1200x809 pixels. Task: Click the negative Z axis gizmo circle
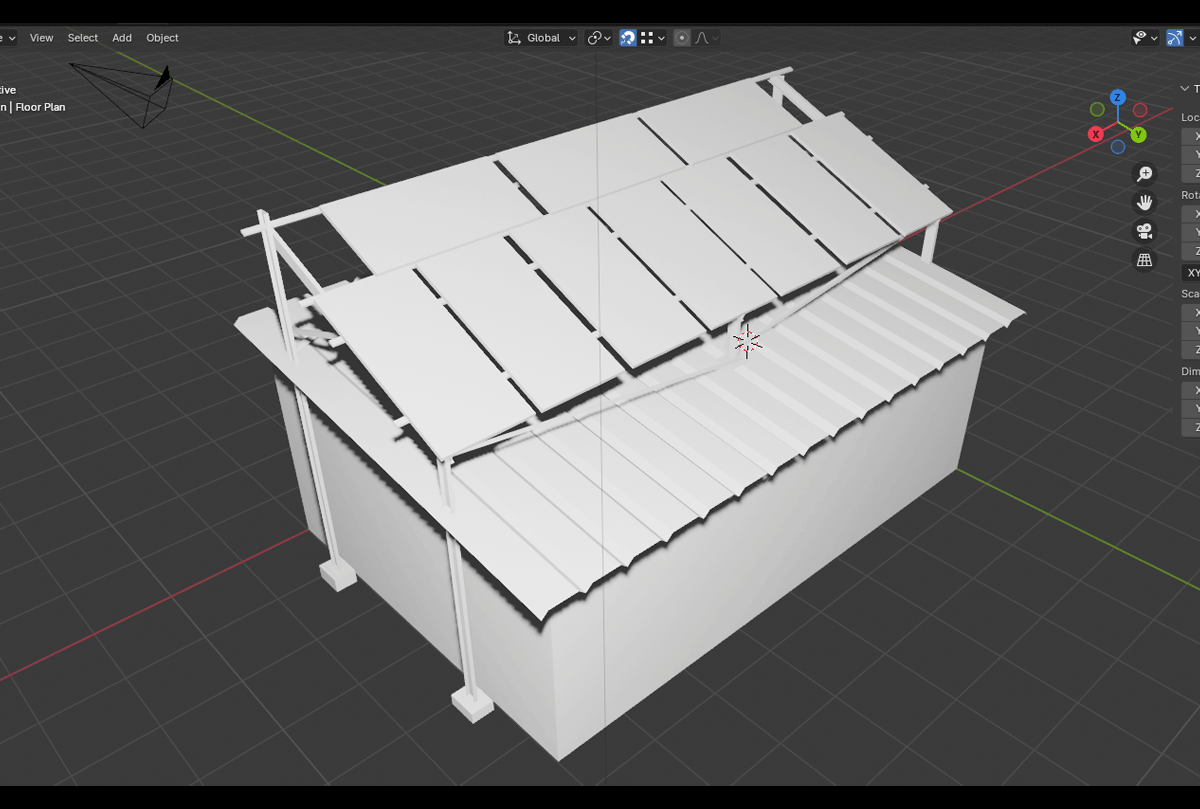[1118, 147]
